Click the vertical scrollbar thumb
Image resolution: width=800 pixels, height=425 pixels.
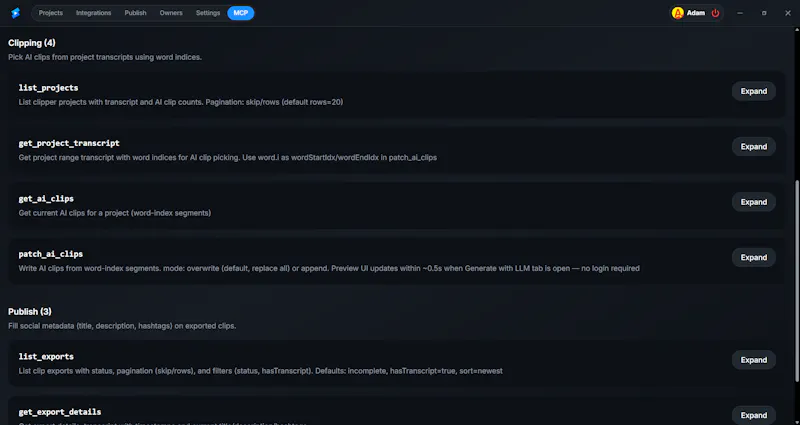tap(797, 281)
